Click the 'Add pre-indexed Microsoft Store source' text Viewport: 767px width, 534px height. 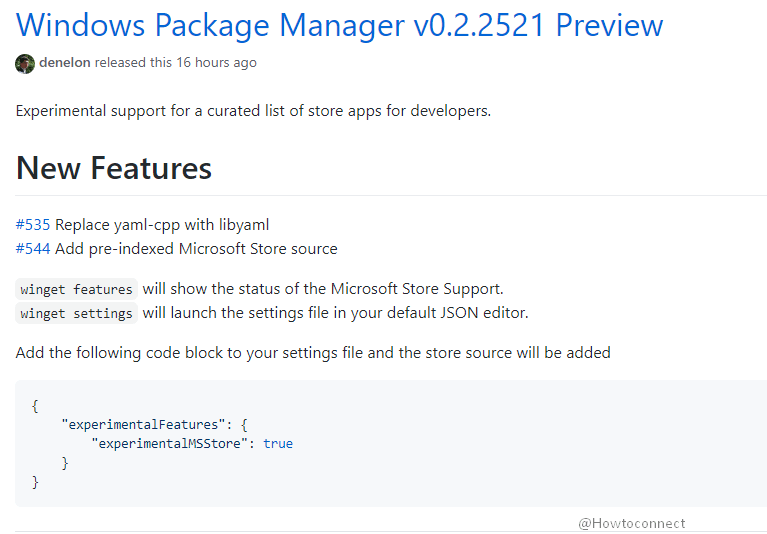click(196, 249)
